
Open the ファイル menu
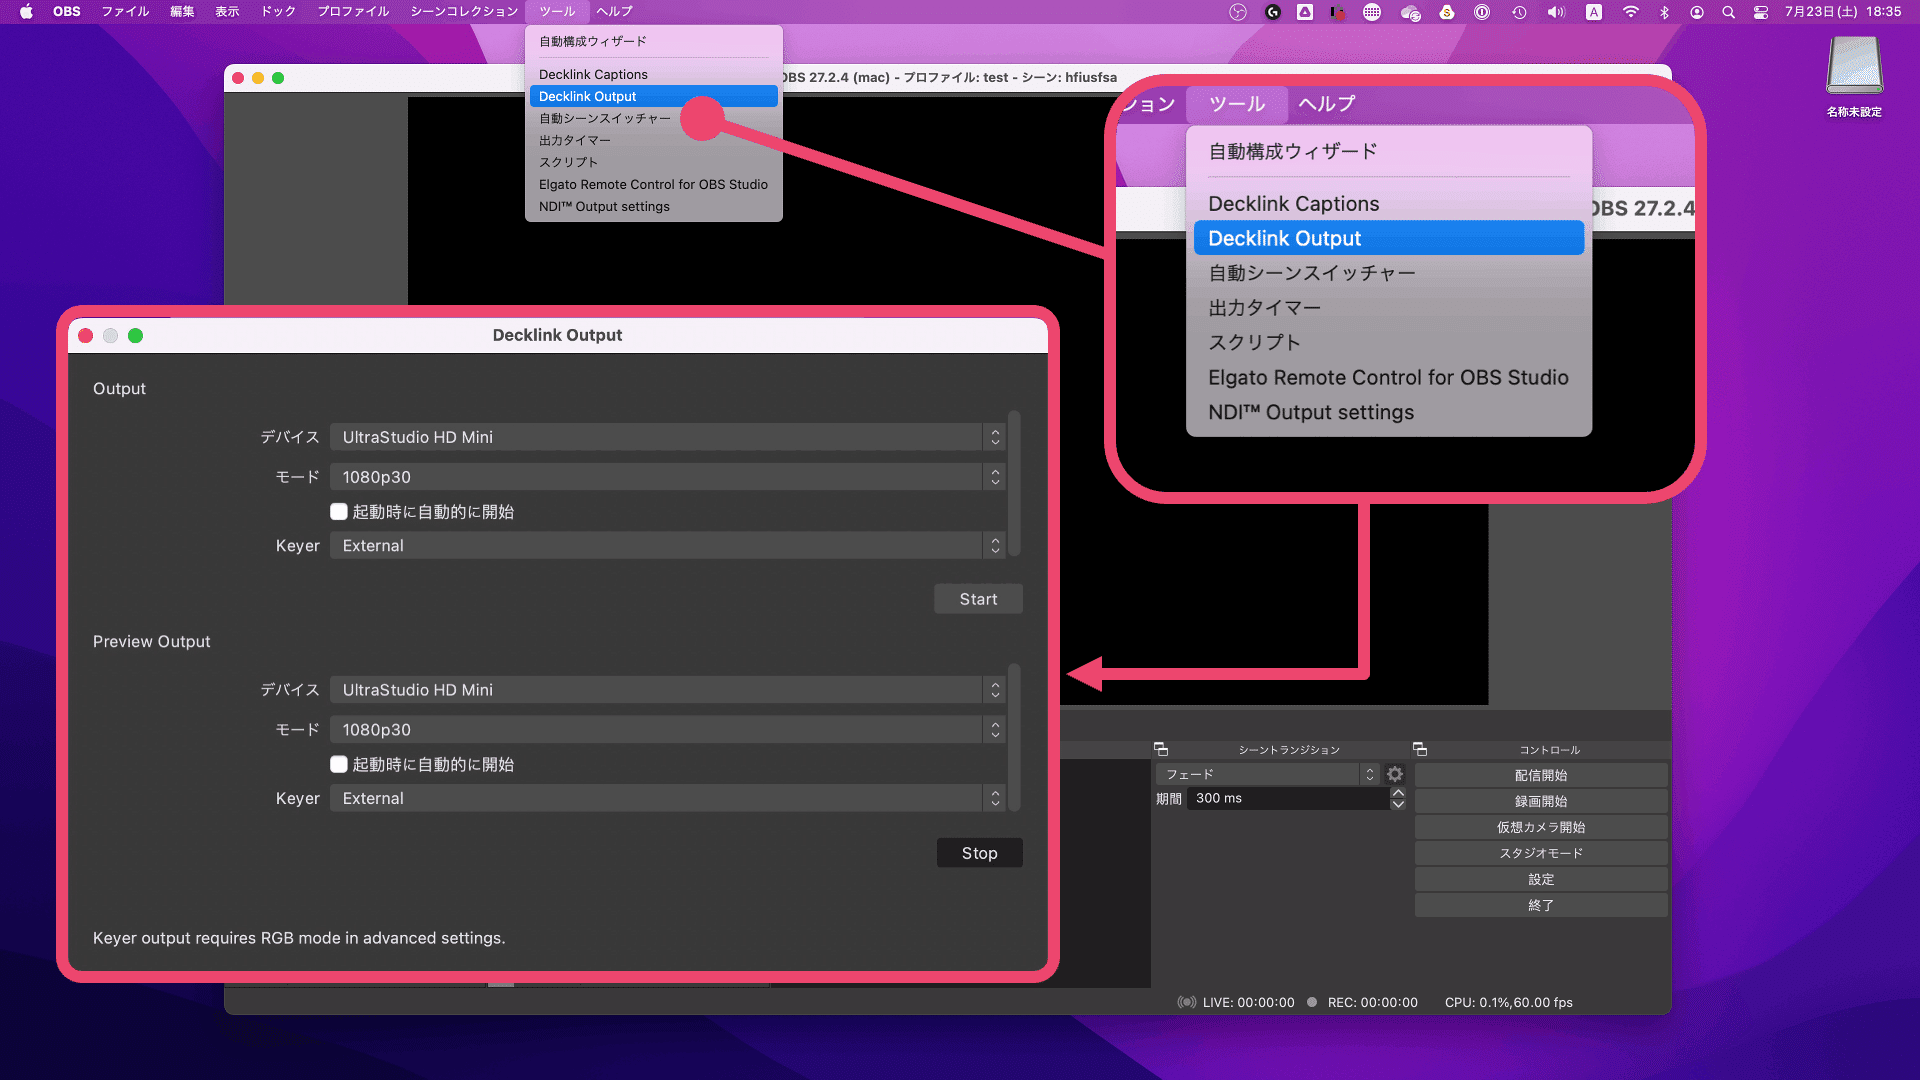(125, 12)
